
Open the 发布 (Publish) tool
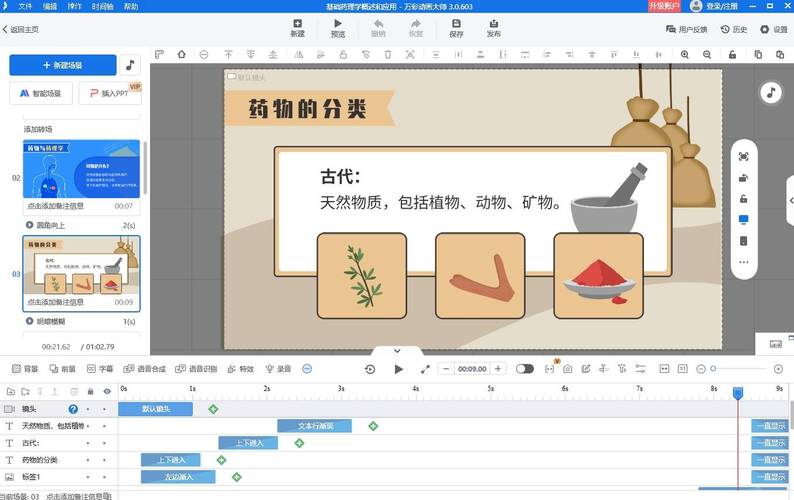[493, 27]
